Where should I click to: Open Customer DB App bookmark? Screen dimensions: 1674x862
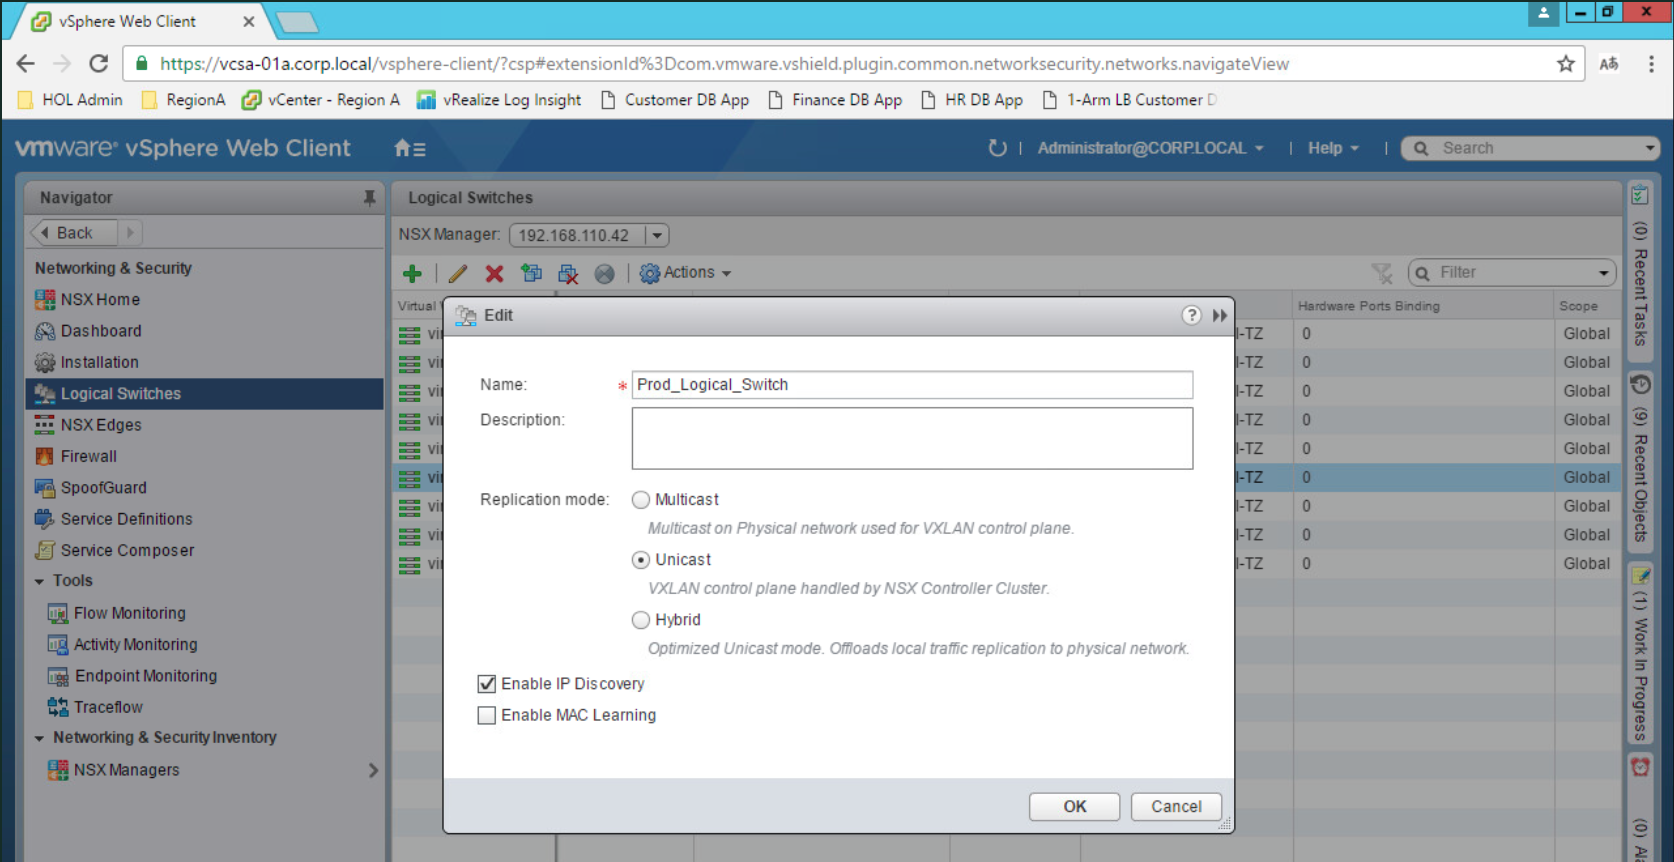coord(675,100)
